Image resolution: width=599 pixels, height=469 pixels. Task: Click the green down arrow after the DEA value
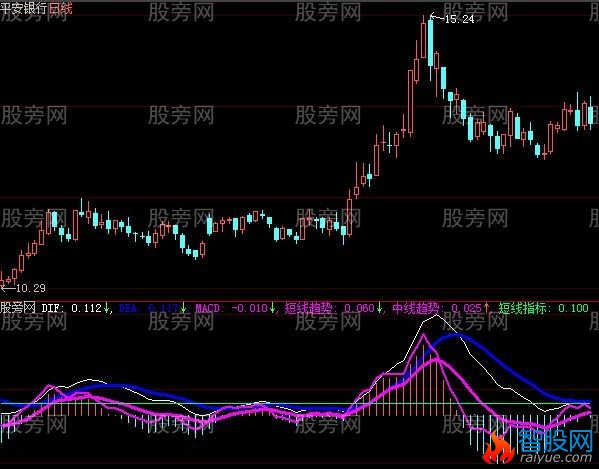183,308
